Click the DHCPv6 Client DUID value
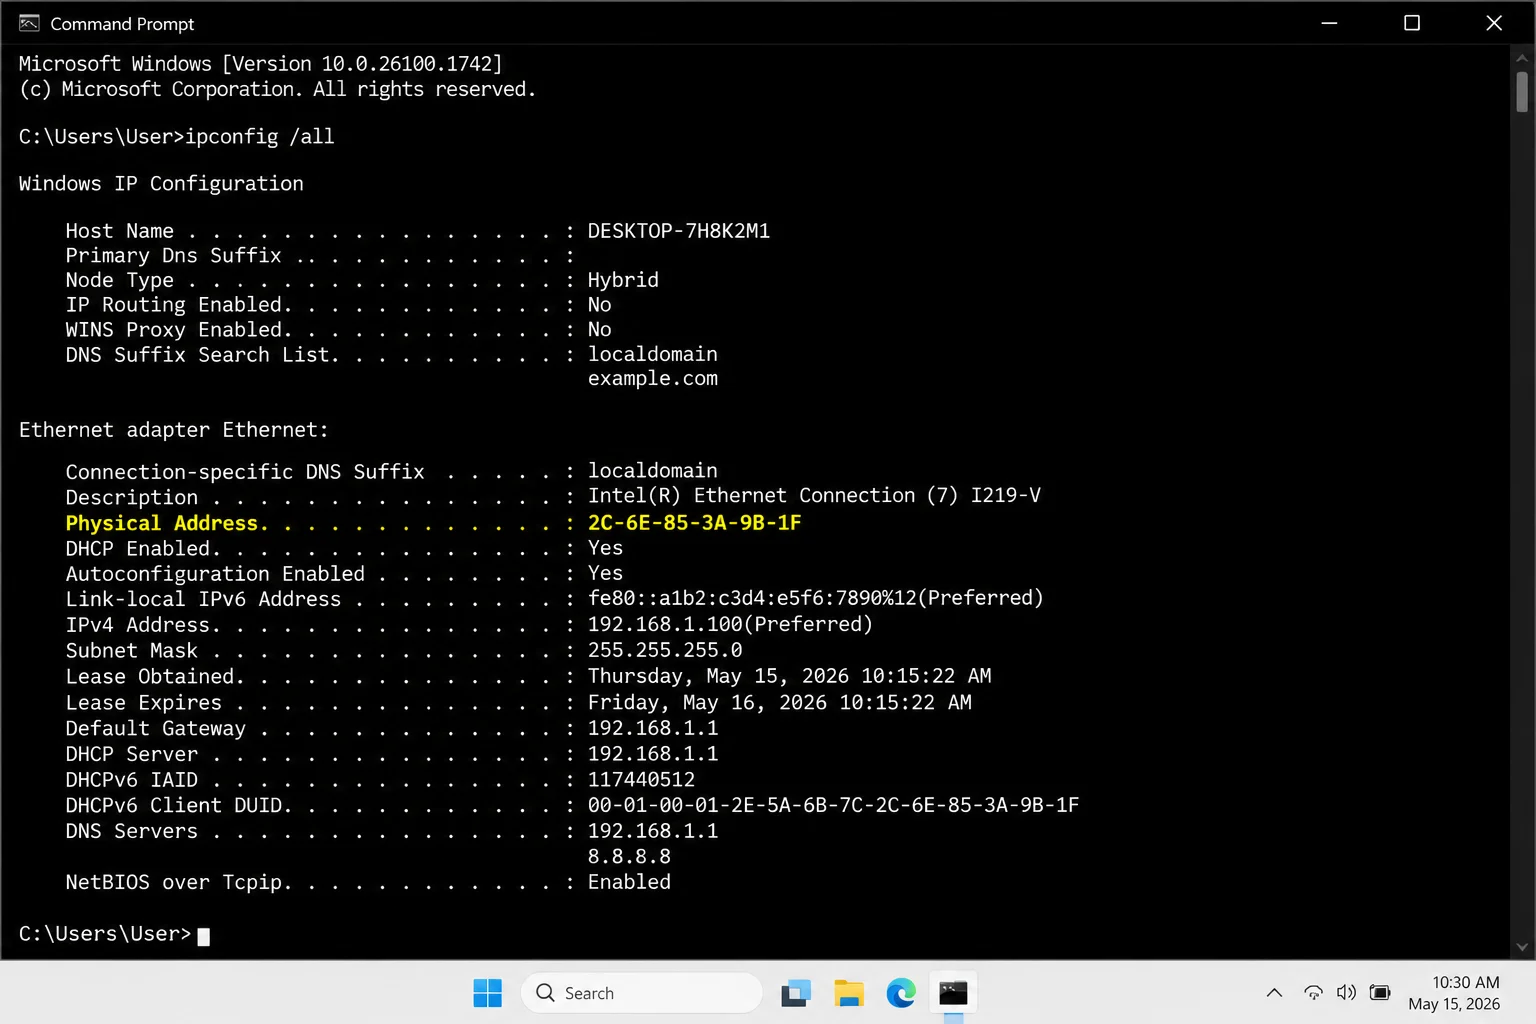 click(833, 805)
